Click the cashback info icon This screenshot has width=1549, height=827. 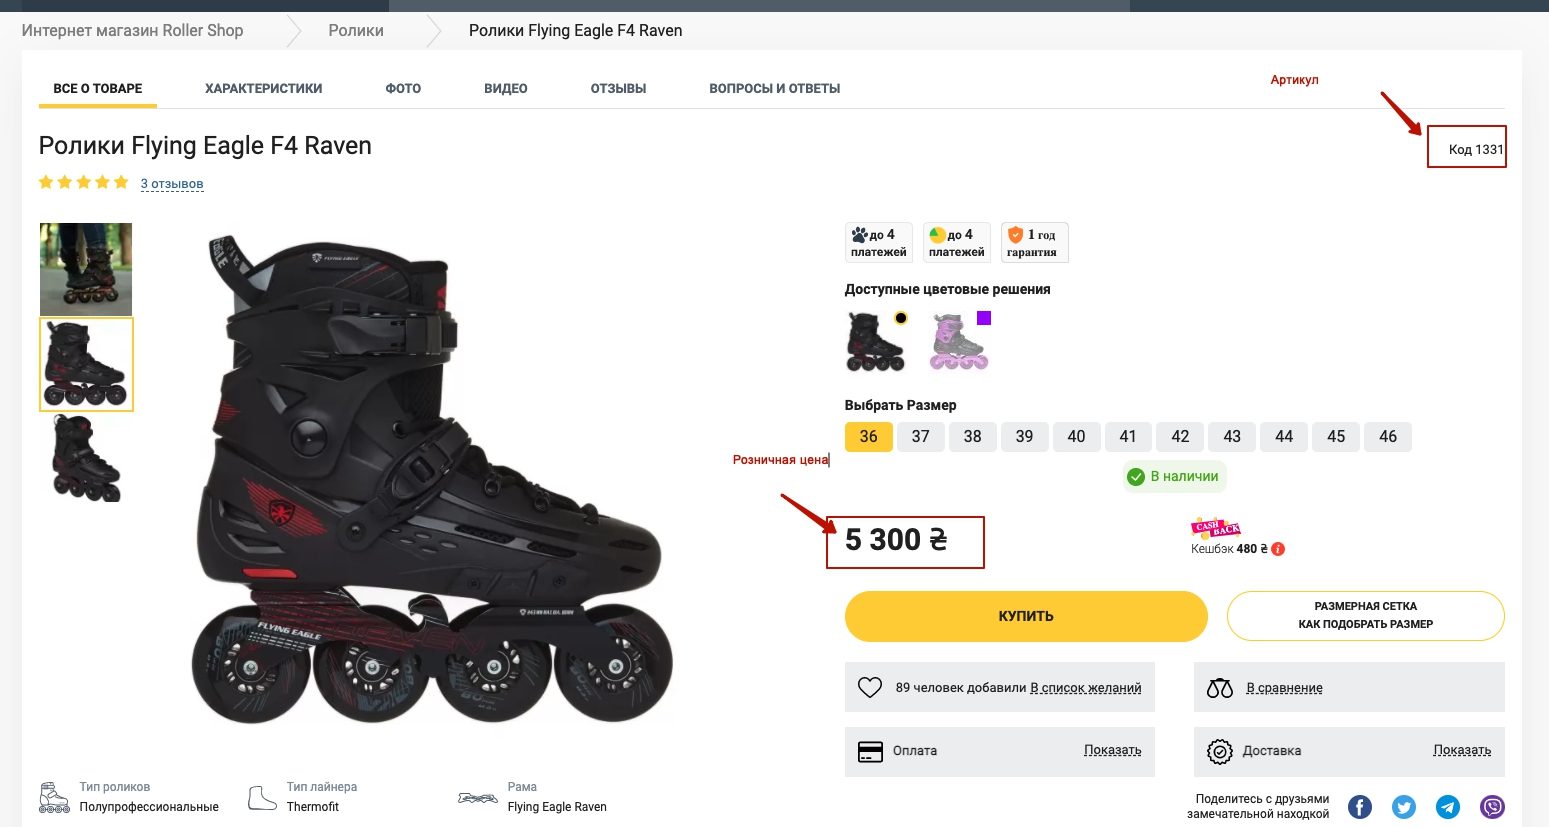[1278, 549]
